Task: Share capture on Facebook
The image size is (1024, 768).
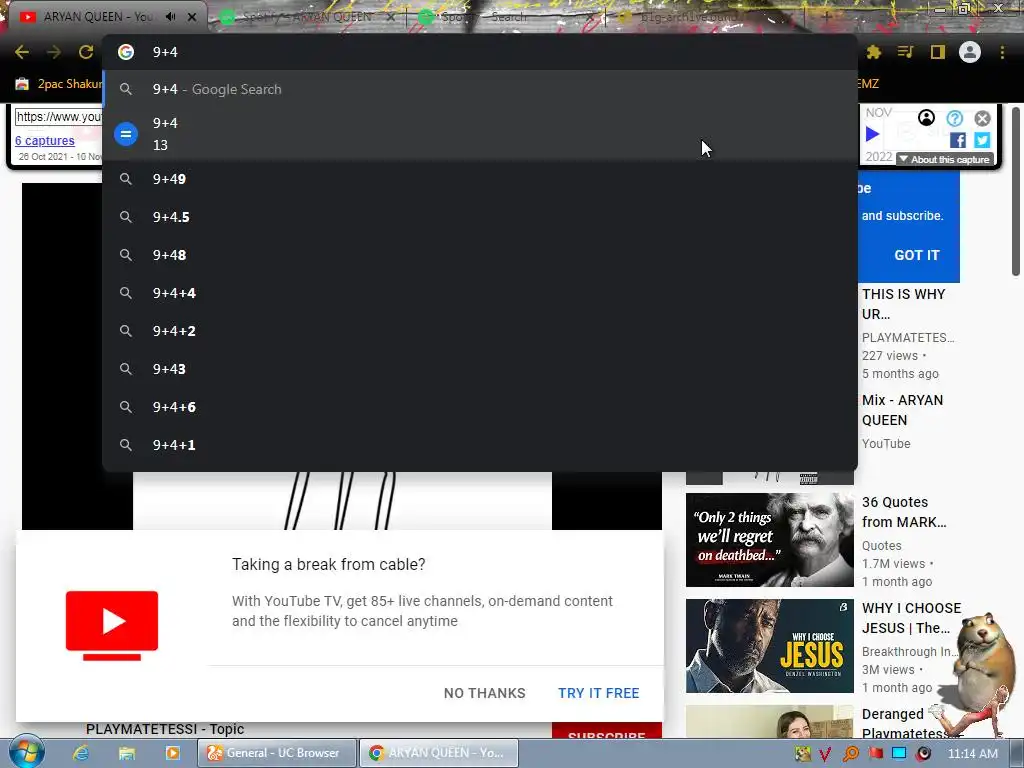Action: (x=958, y=140)
